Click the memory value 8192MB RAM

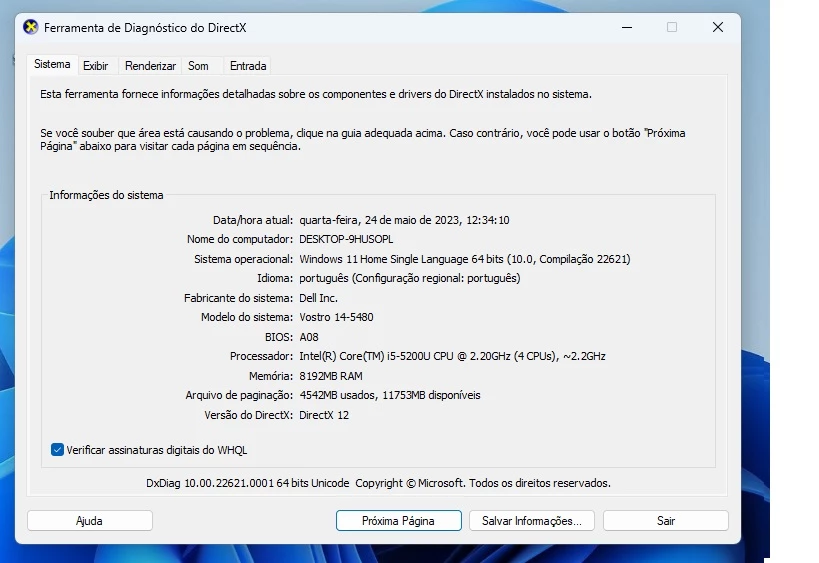(x=331, y=376)
